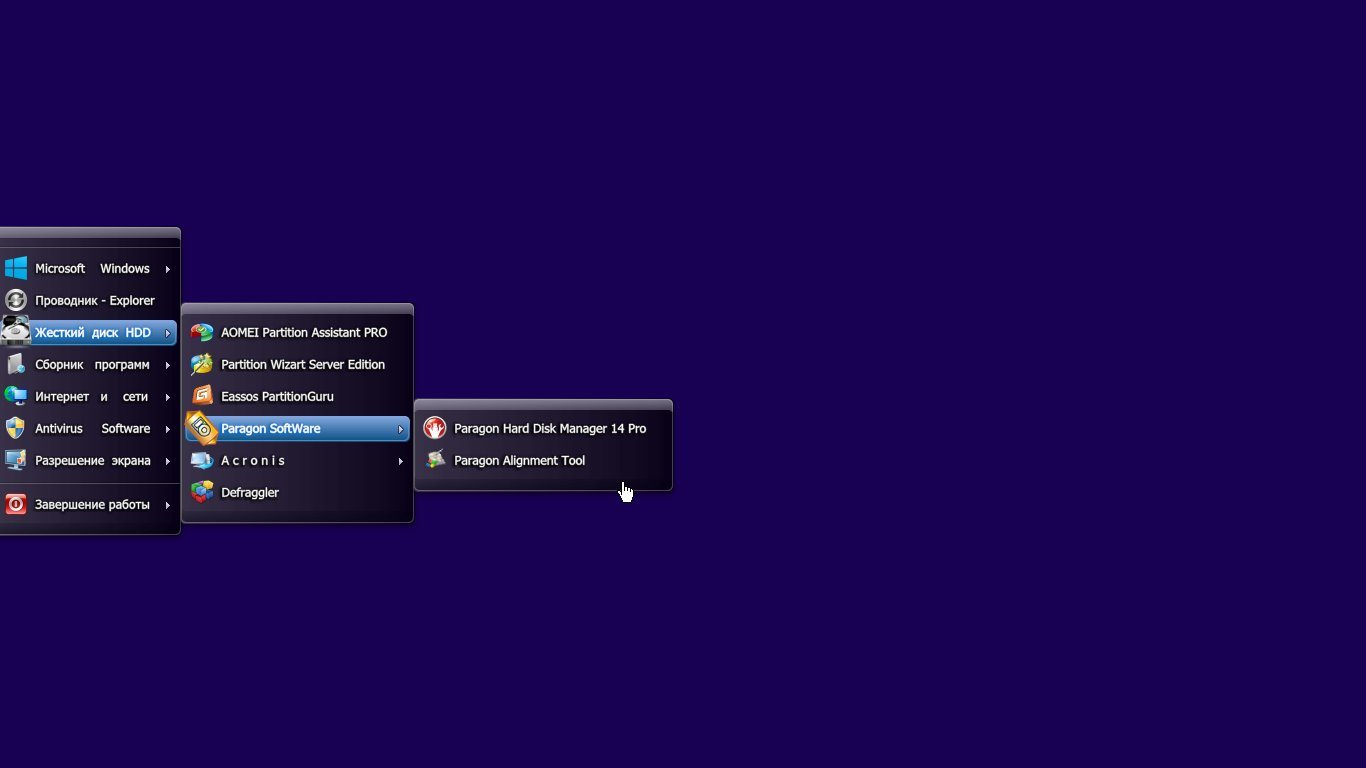The image size is (1366, 768).
Task: Expand the Acronis submenu arrow
Action: [401, 461]
